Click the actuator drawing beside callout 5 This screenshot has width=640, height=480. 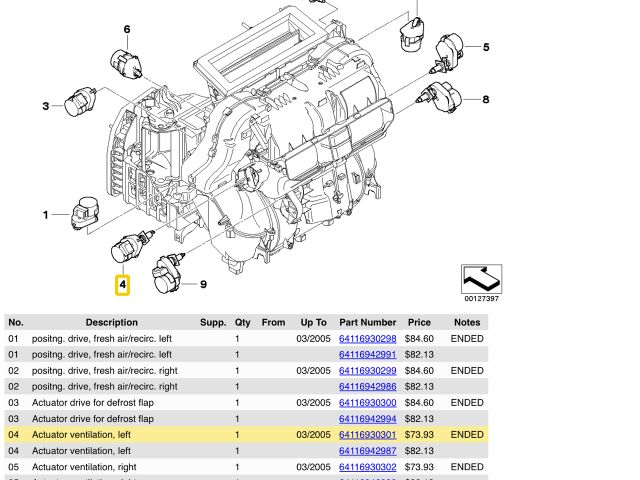448,50
